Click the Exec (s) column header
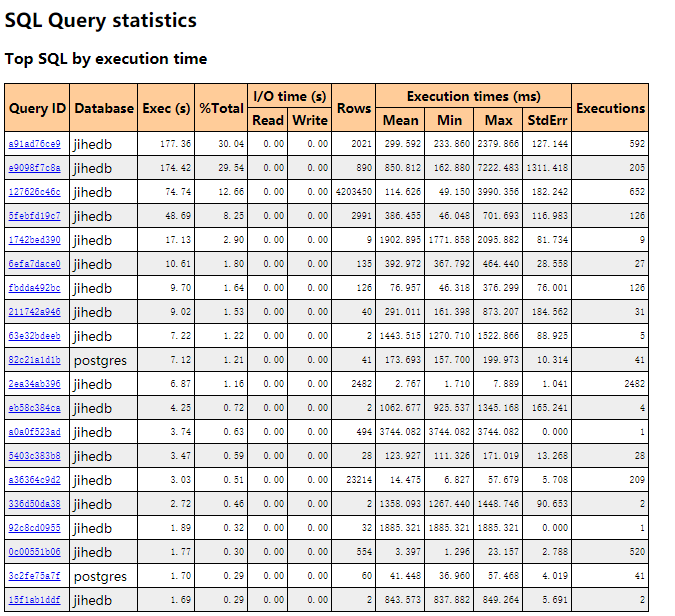The image size is (675, 616). pyautogui.click(x=166, y=108)
